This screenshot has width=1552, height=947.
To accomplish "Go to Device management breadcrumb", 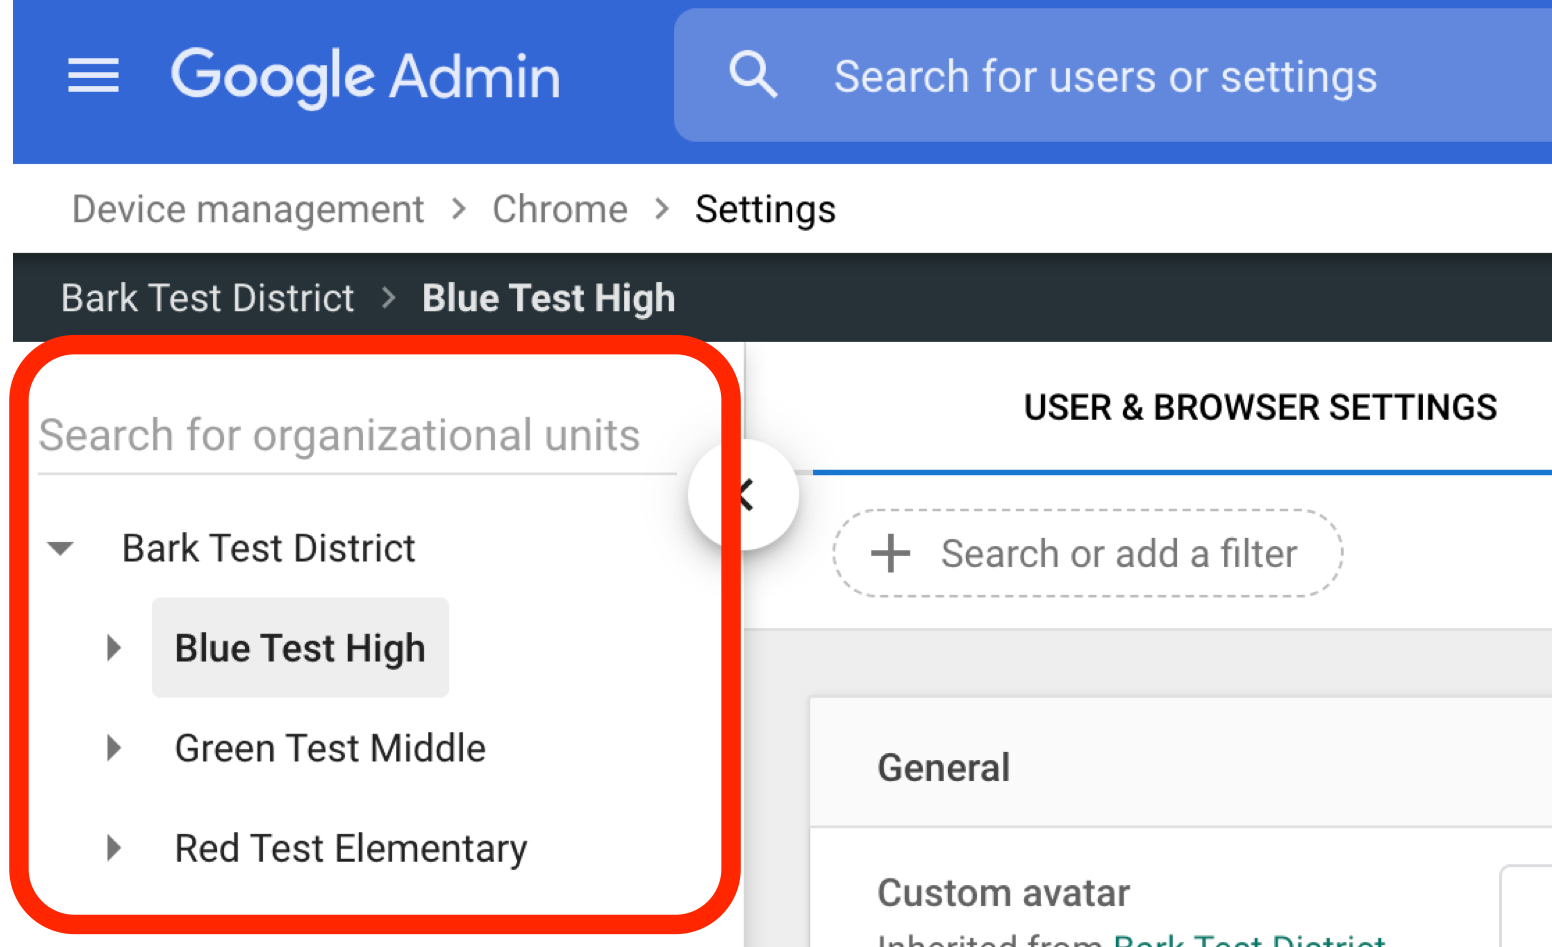I will tap(248, 210).
